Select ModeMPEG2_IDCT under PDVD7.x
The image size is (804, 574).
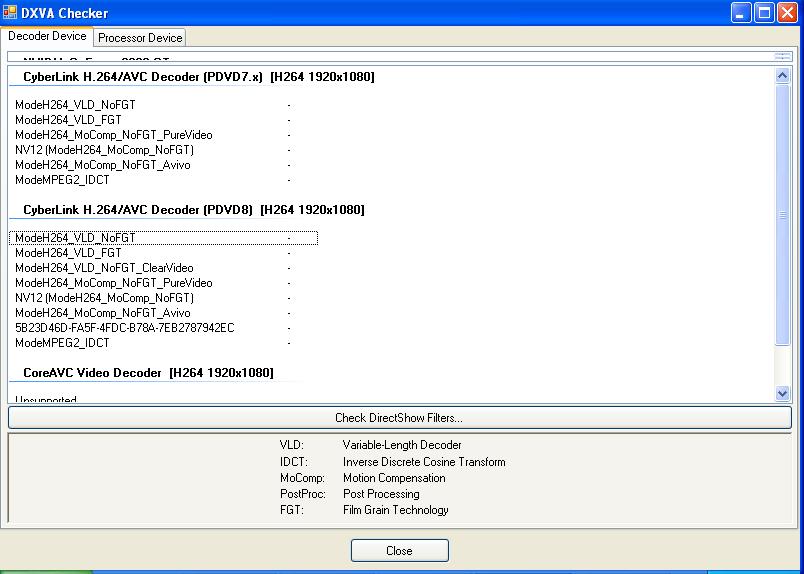(164, 180)
